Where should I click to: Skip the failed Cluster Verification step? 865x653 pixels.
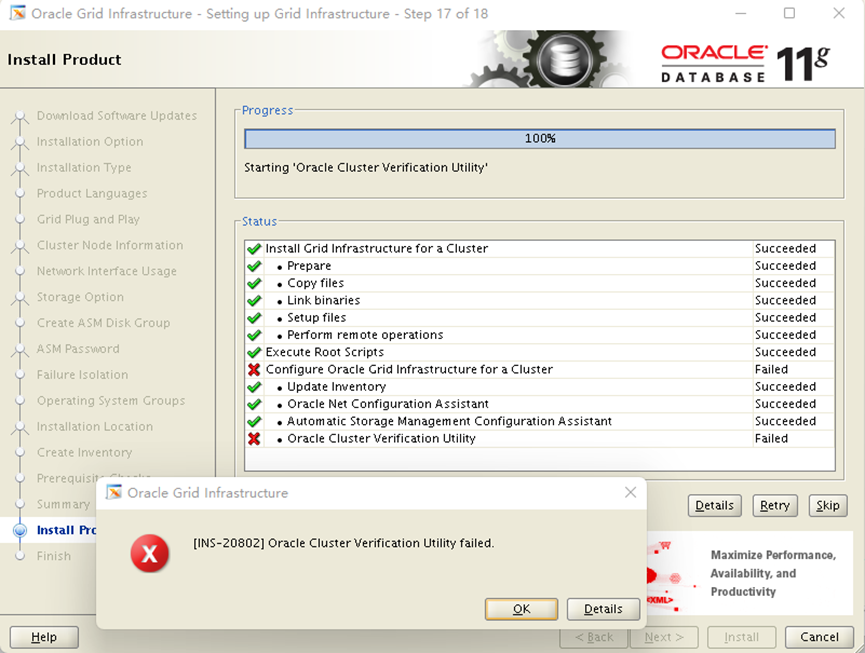[827, 505]
